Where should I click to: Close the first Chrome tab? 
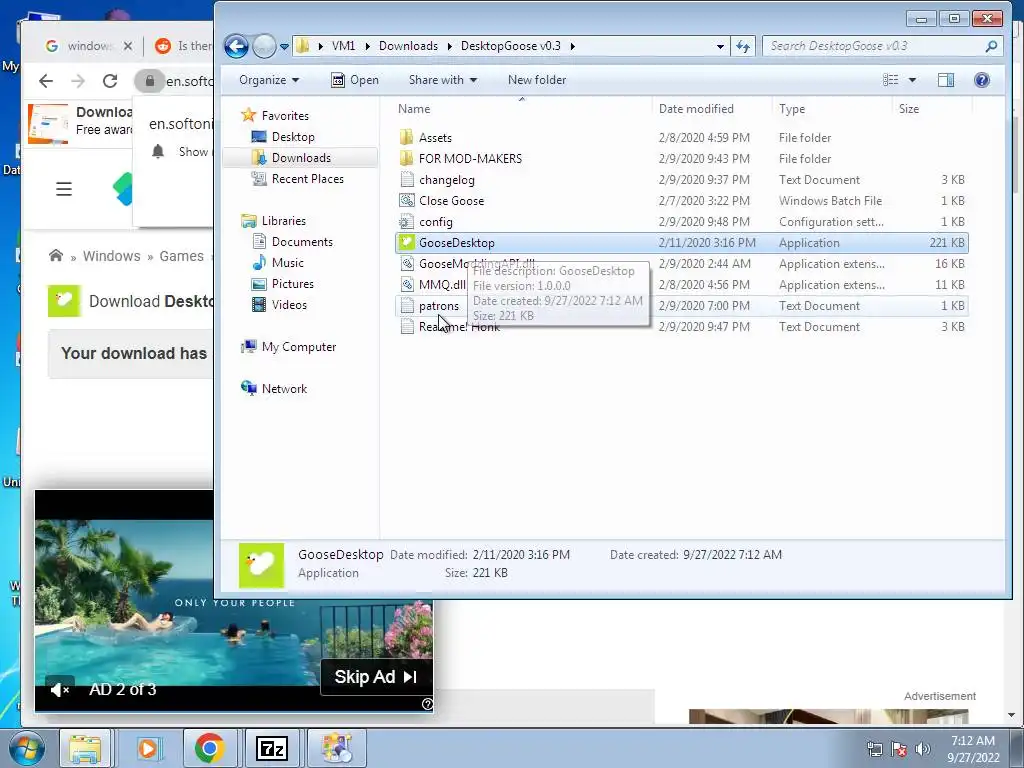tap(128, 46)
